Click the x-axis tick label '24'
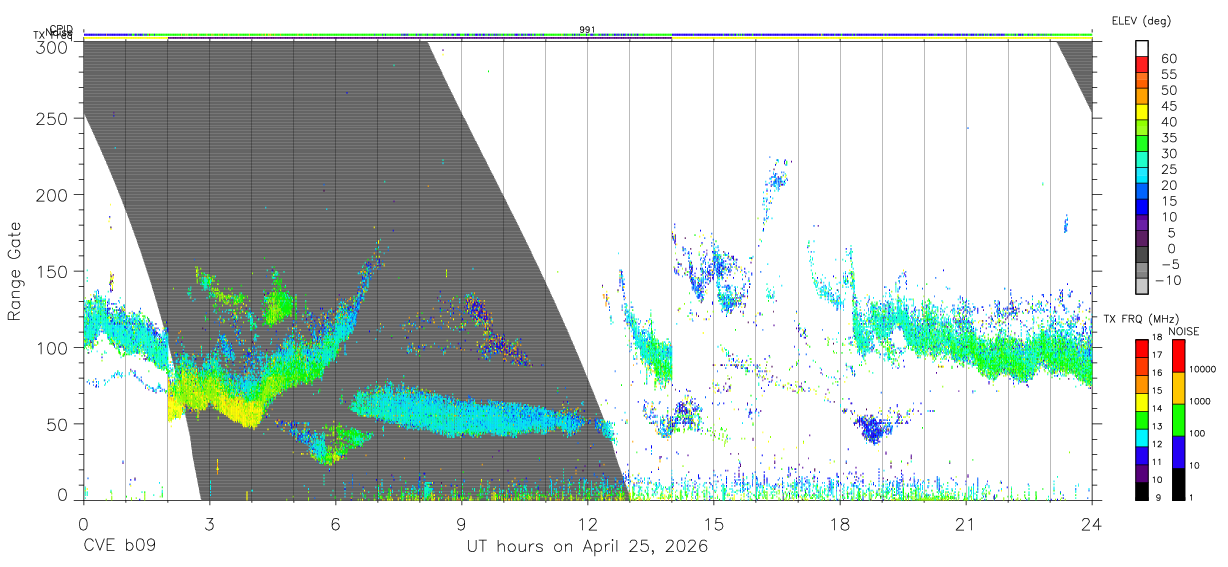Viewport: 1228px width, 567px height. click(1092, 524)
